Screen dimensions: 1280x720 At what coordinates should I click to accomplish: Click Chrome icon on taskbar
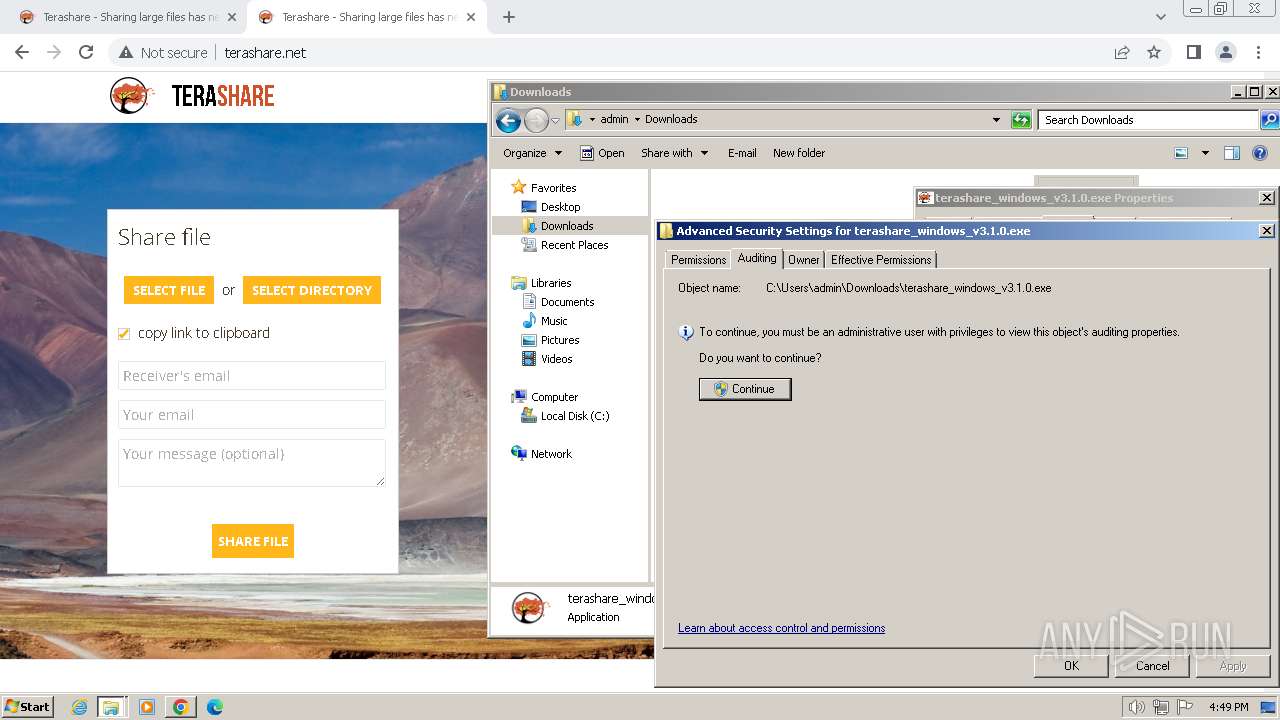click(x=181, y=707)
